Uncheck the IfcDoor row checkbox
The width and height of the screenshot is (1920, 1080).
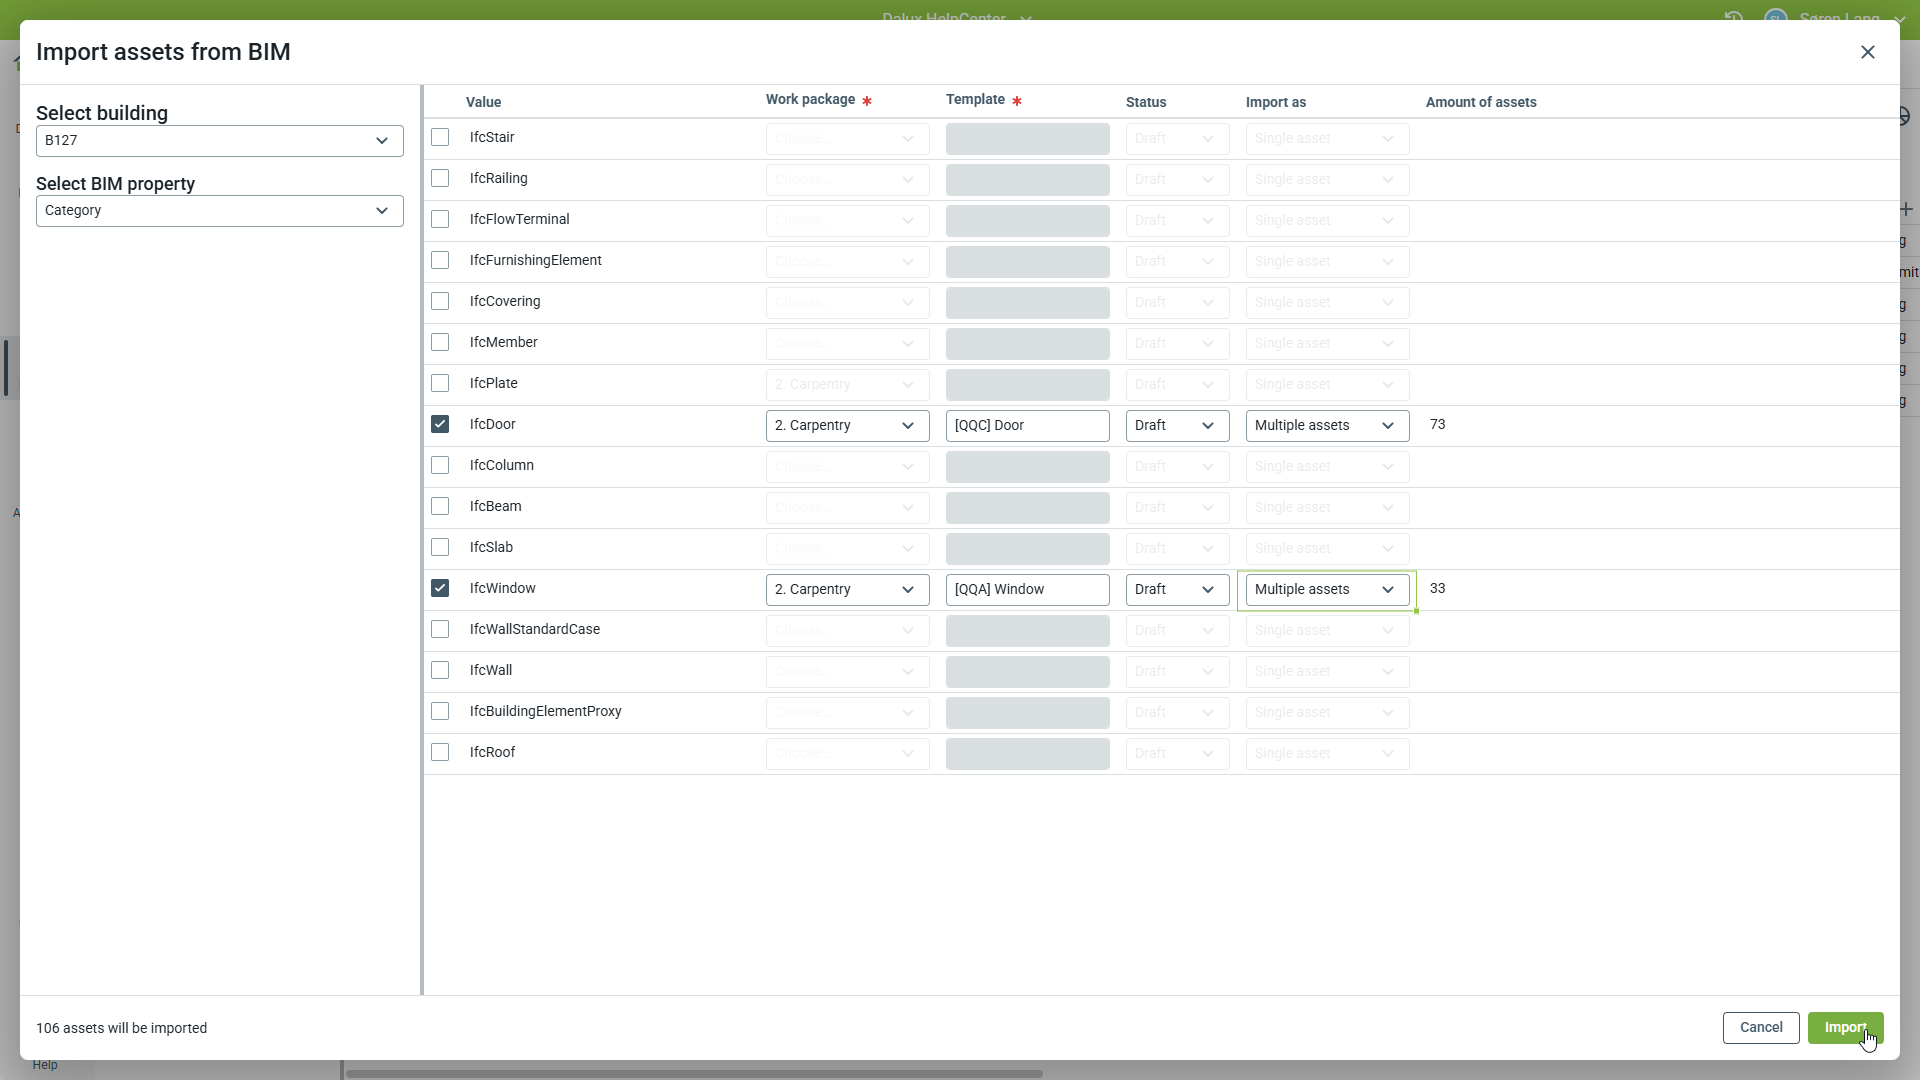440,424
